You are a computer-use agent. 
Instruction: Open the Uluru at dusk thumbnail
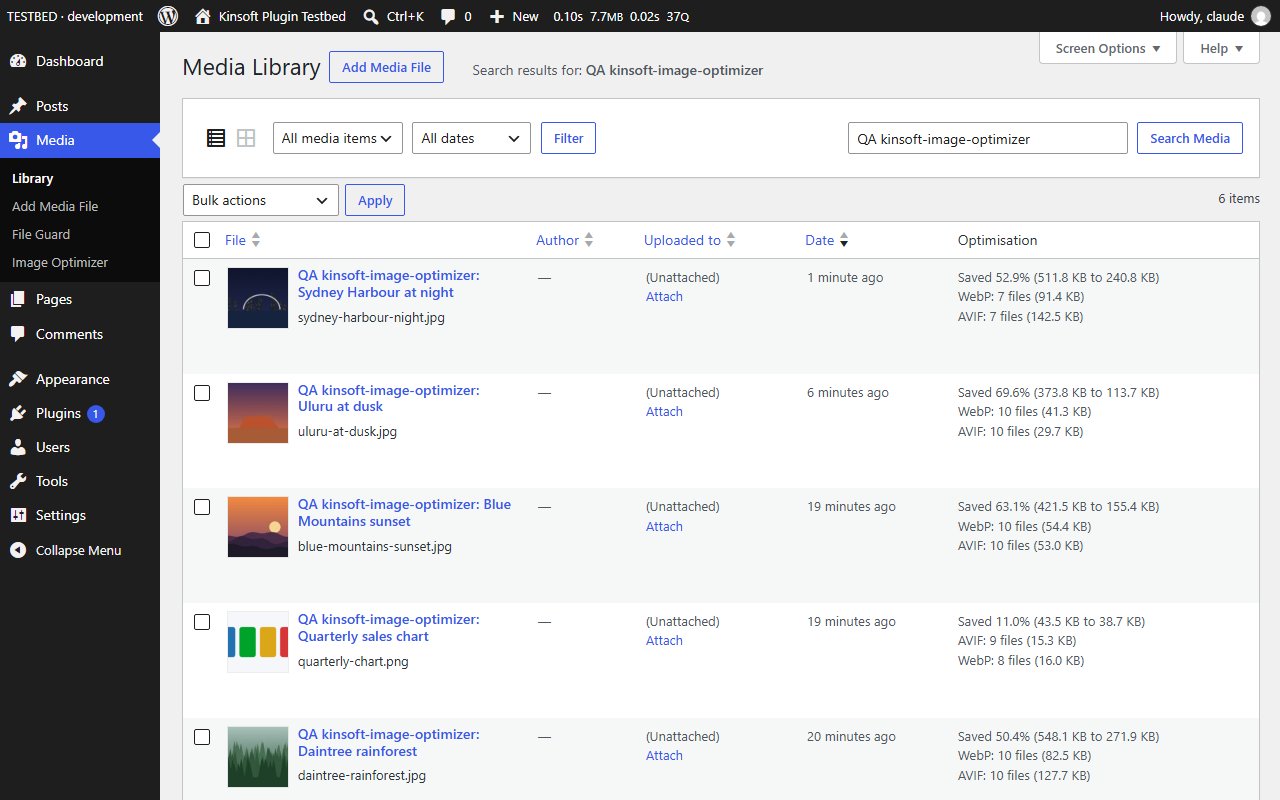[x=258, y=413]
